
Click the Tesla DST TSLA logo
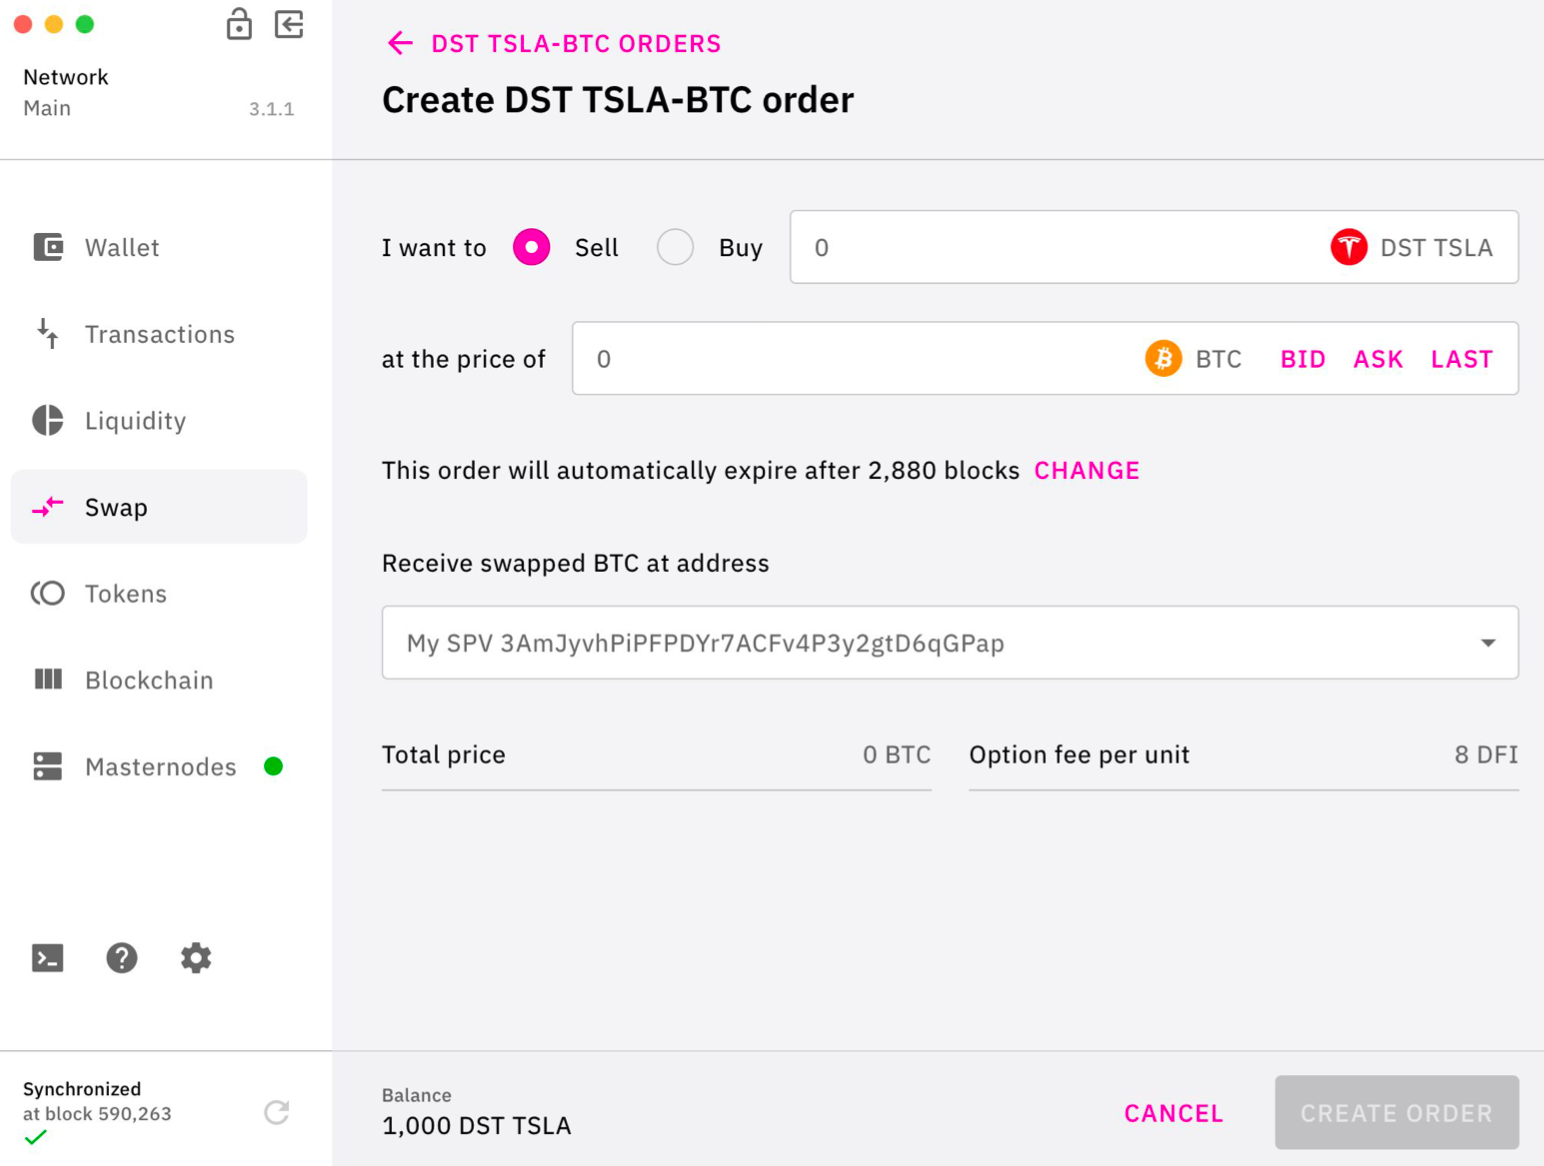[x=1349, y=247]
